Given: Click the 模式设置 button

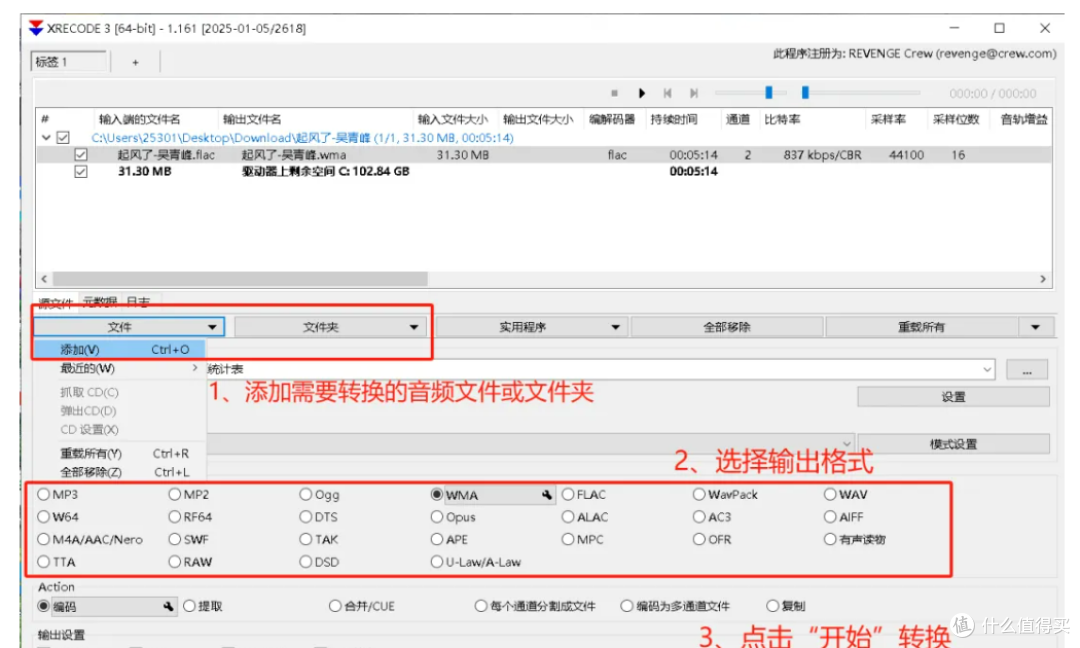Looking at the screenshot, I should pyautogui.click(x=955, y=443).
